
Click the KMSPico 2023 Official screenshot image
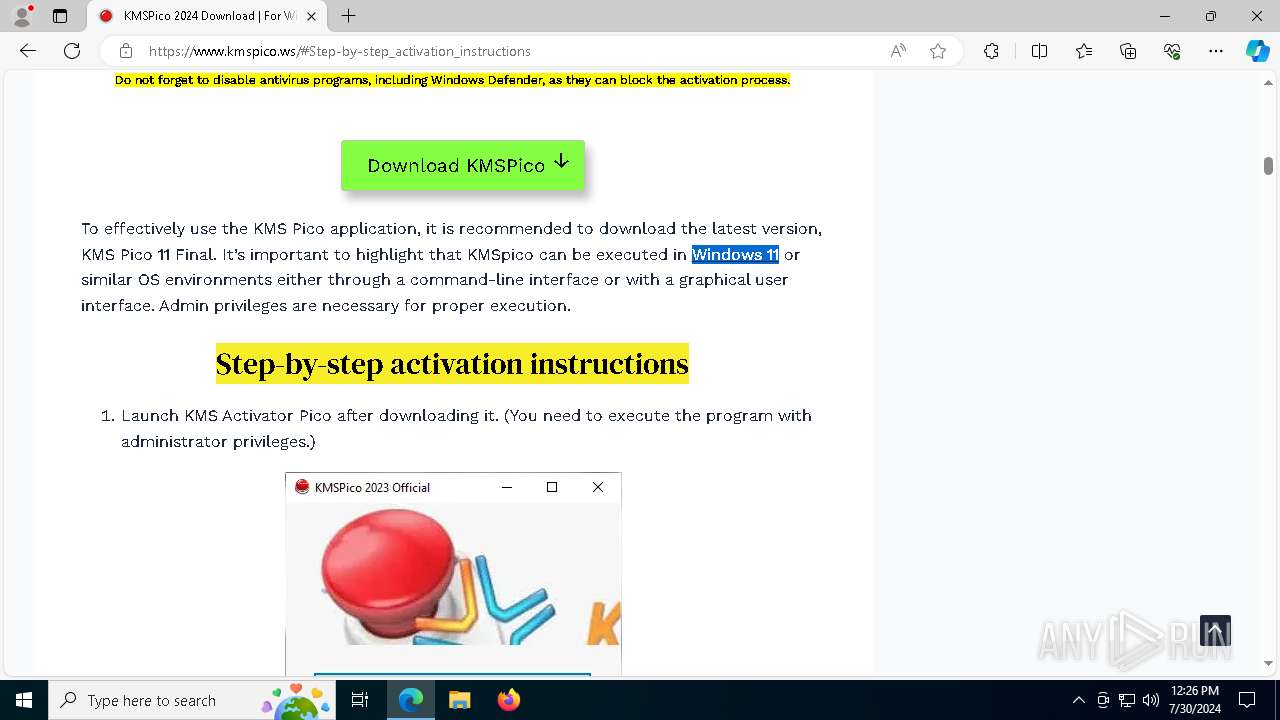tap(453, 574)
